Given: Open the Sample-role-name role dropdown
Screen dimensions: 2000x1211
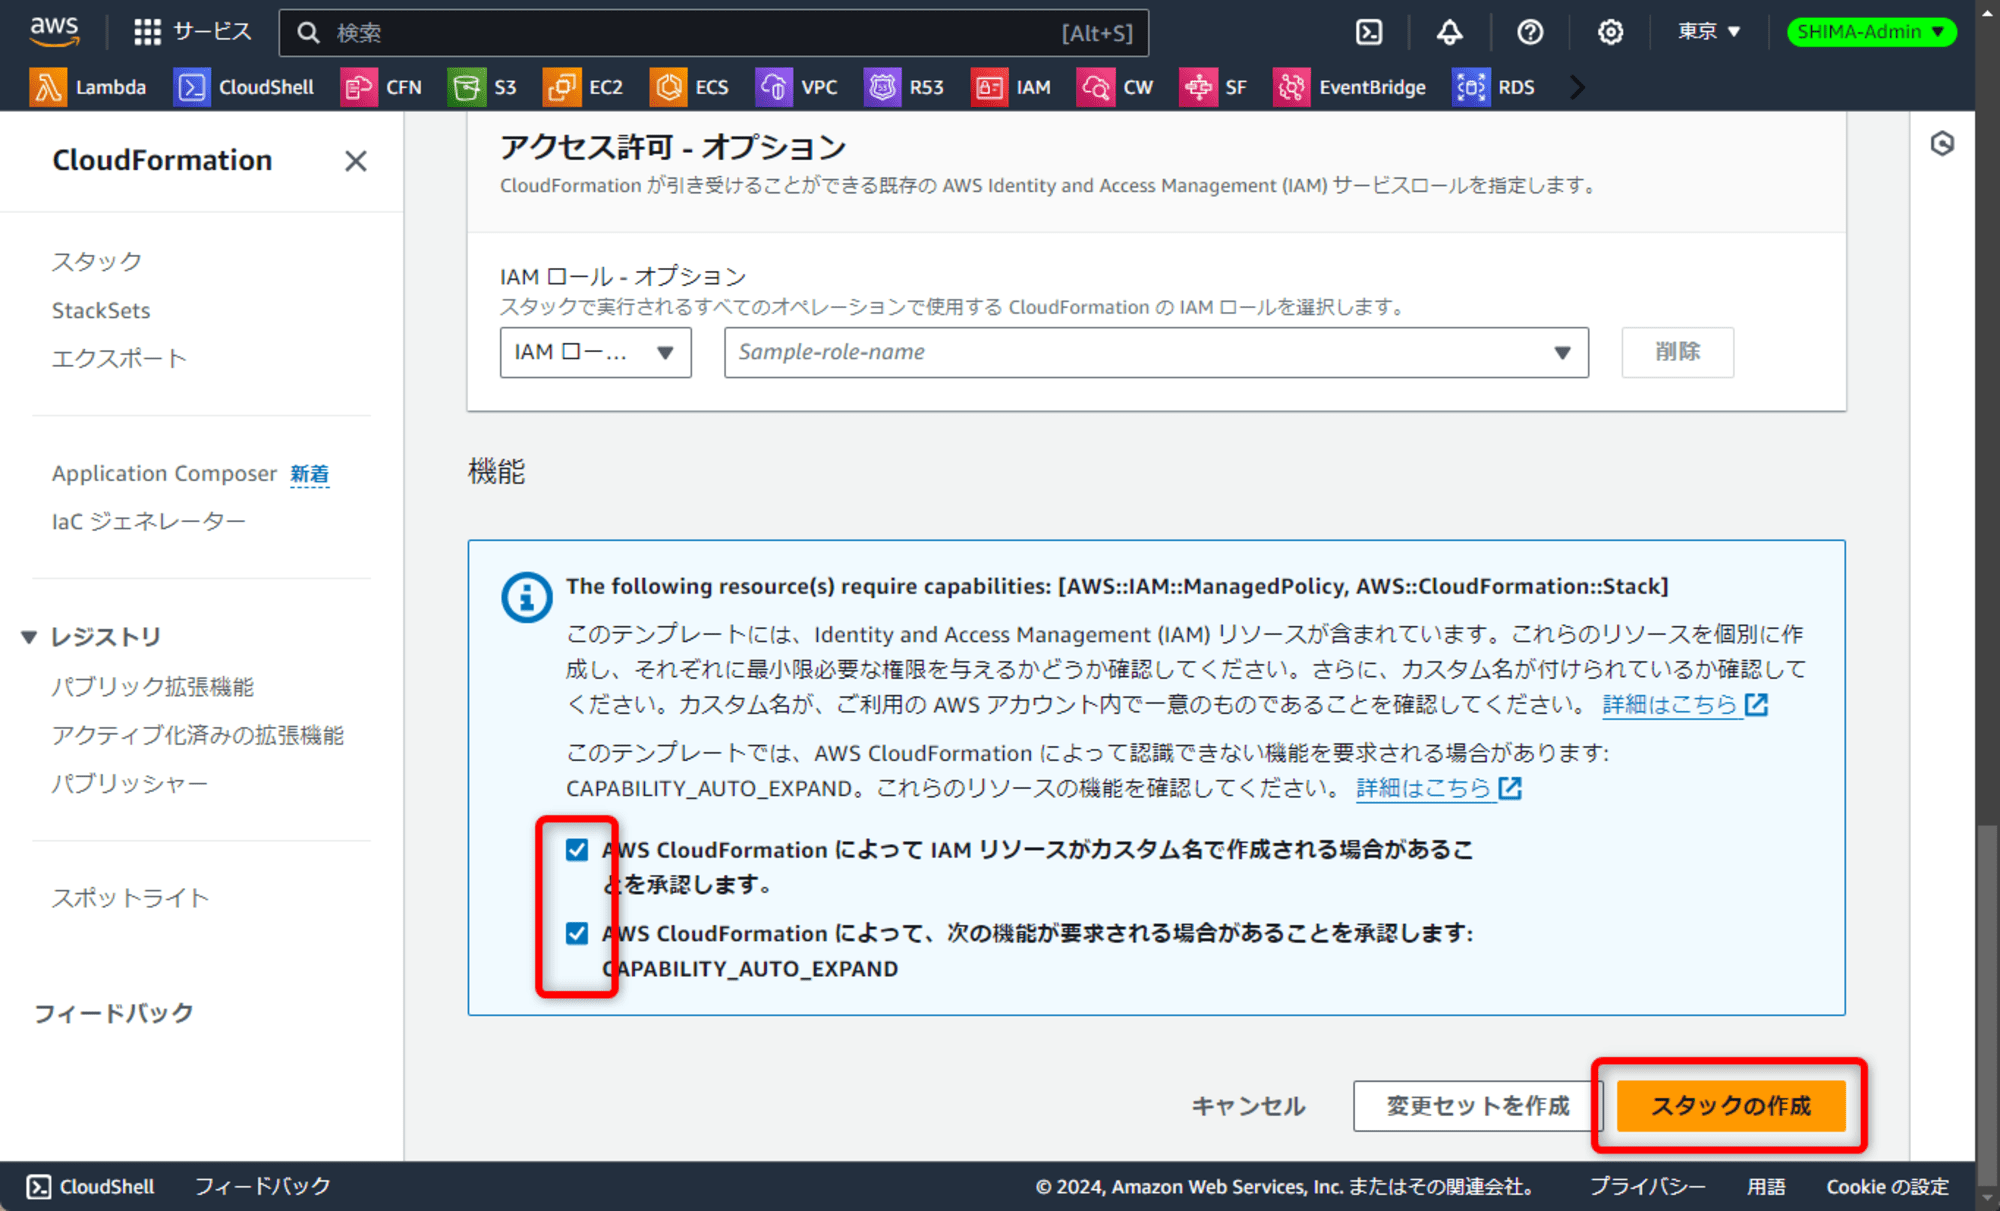Looking at the screenshot, I should [x=1156, y=352].
